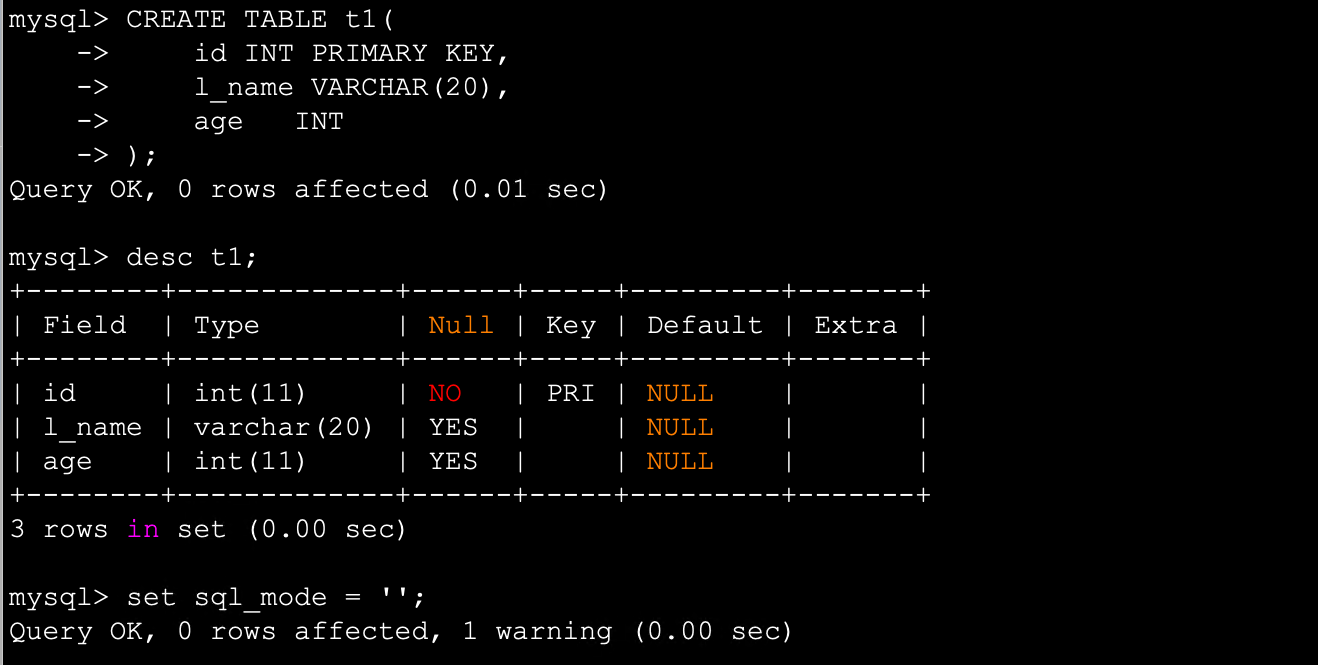
Task: Click the l_name field cell in the table
Action: (93, 427)
